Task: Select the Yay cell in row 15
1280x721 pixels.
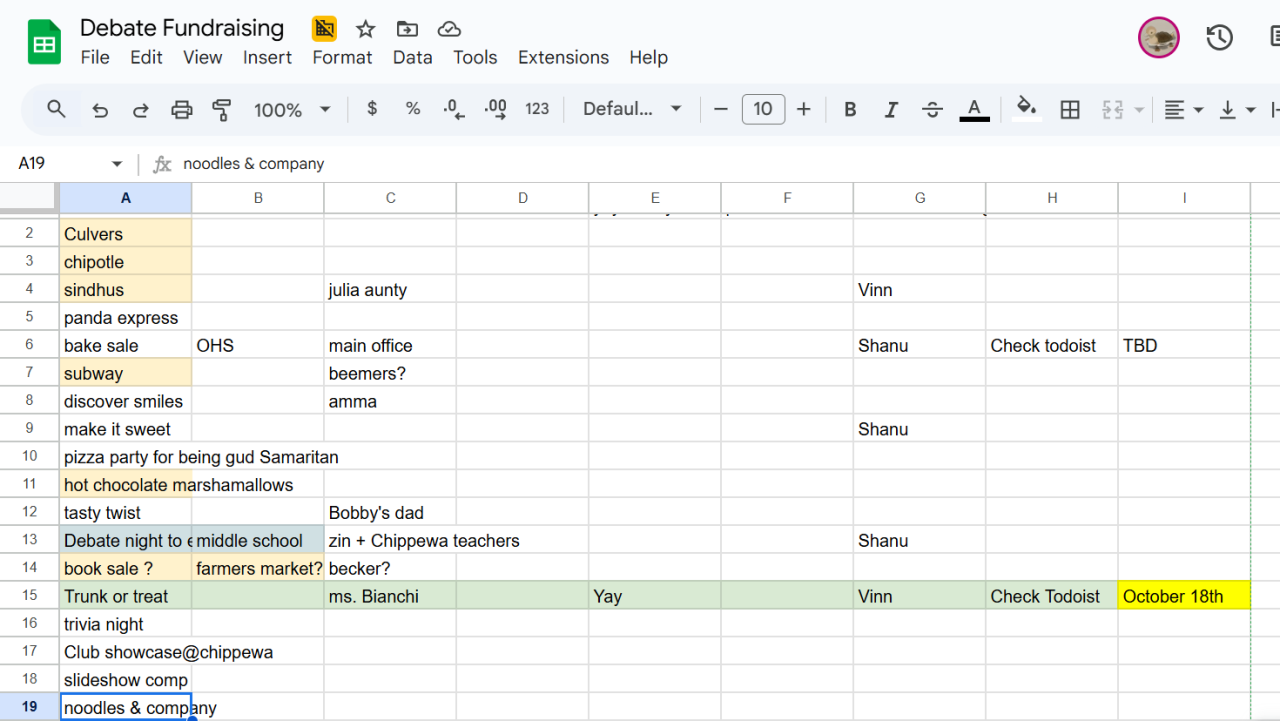Action: pos(654,596)
